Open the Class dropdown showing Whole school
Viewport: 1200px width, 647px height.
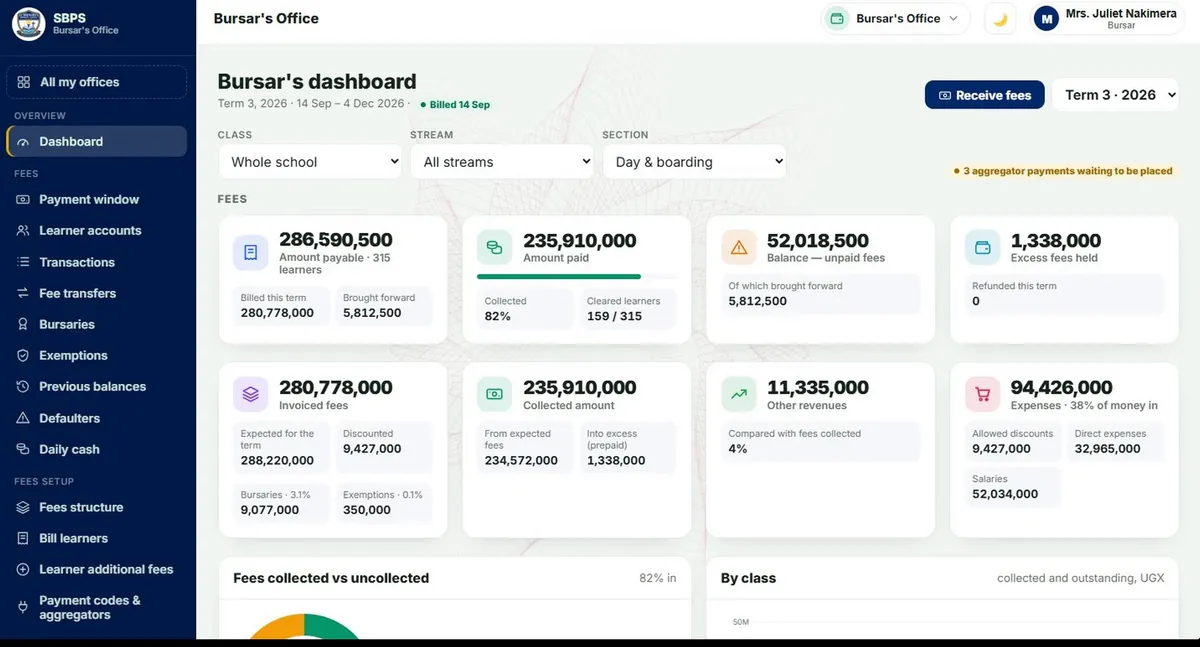coord(310,162)
